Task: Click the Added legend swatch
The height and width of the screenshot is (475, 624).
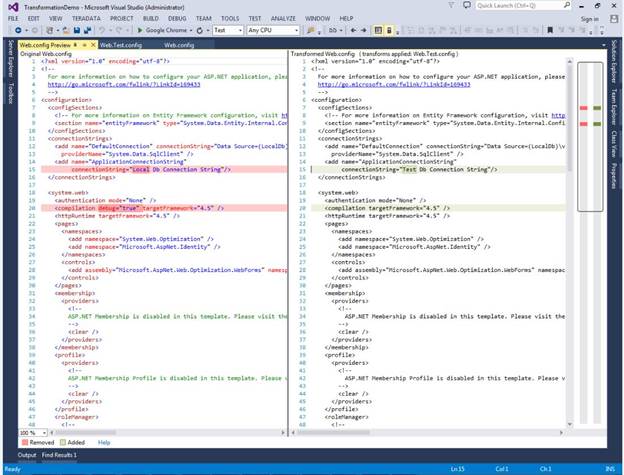Action: pyautogui.click(x=63, y=442)
